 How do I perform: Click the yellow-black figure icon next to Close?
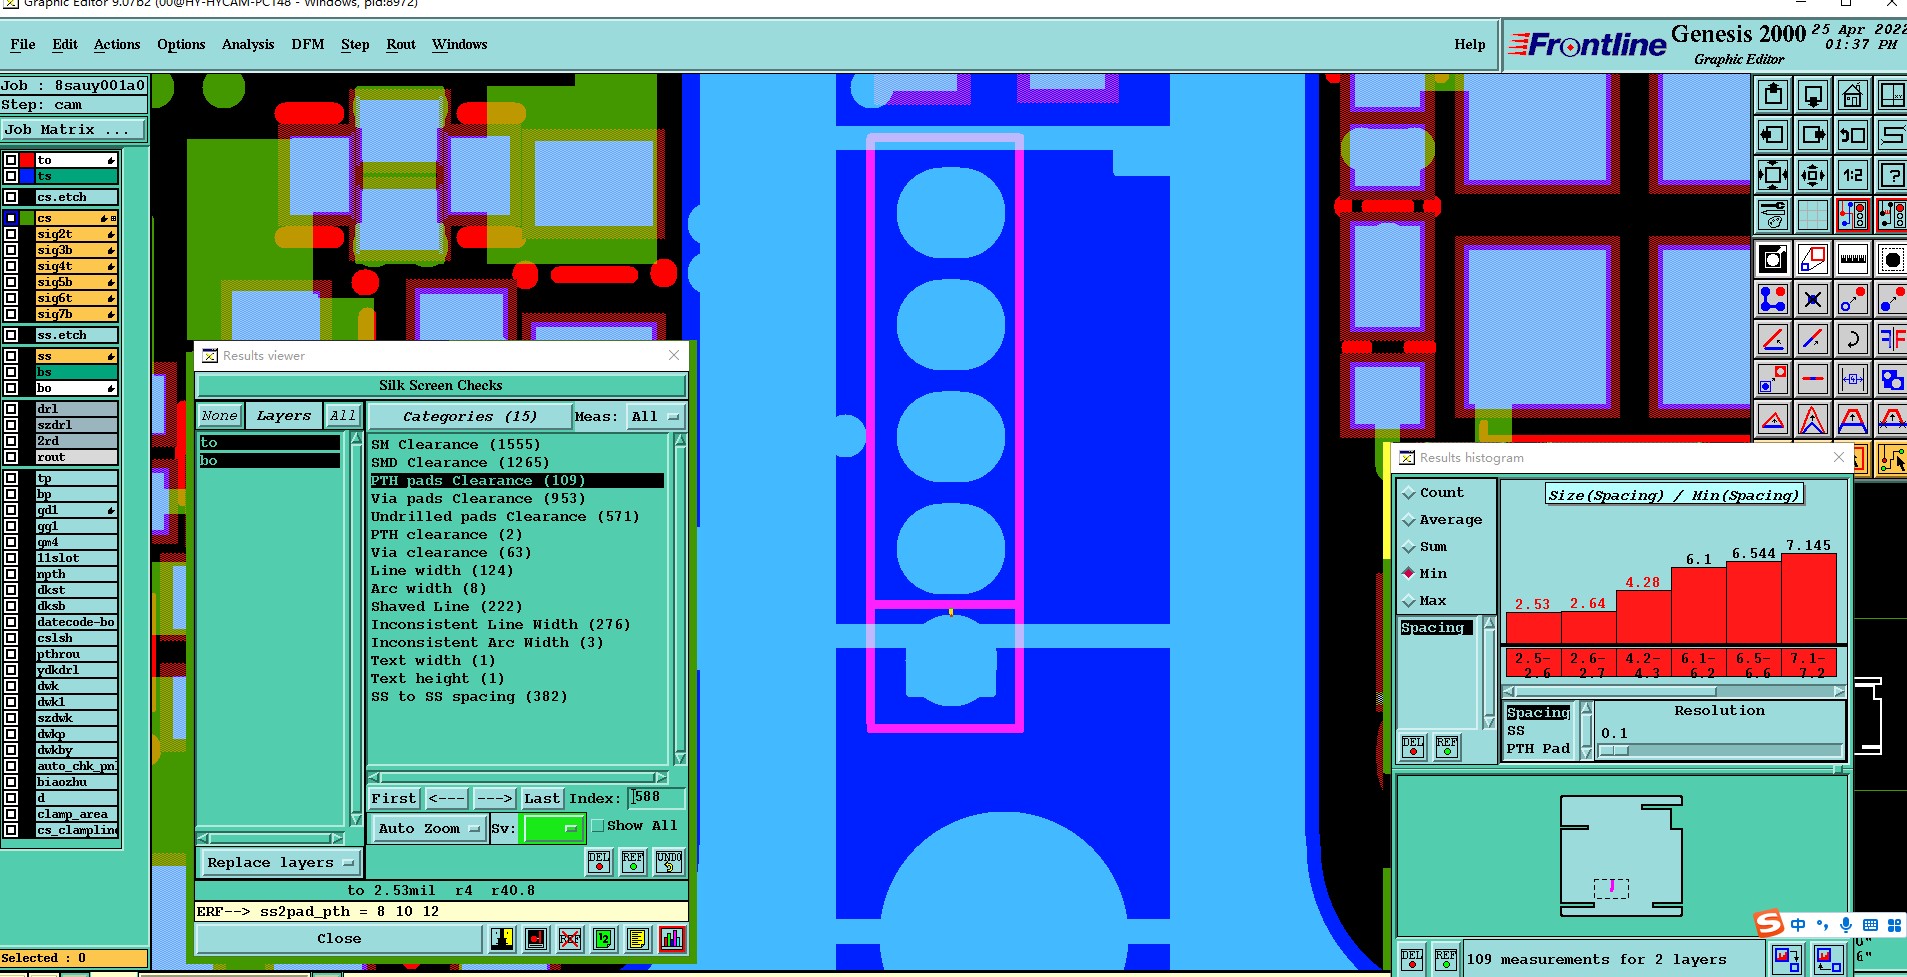pos(502,939)
